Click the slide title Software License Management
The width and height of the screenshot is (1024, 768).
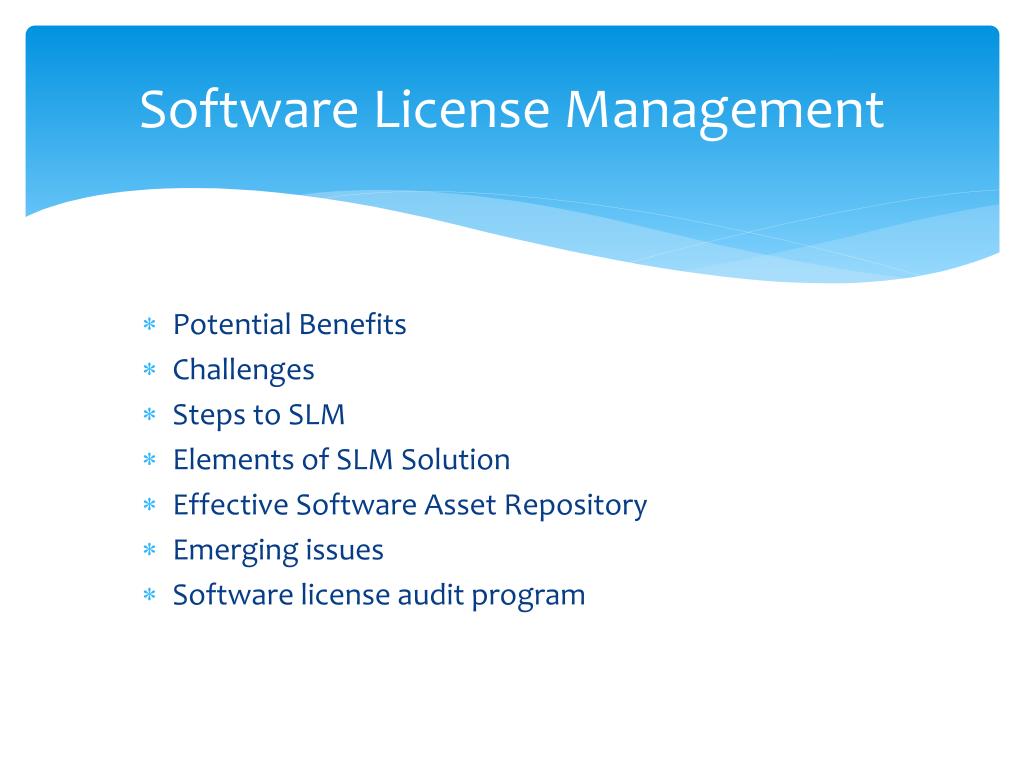click(511, 111)
